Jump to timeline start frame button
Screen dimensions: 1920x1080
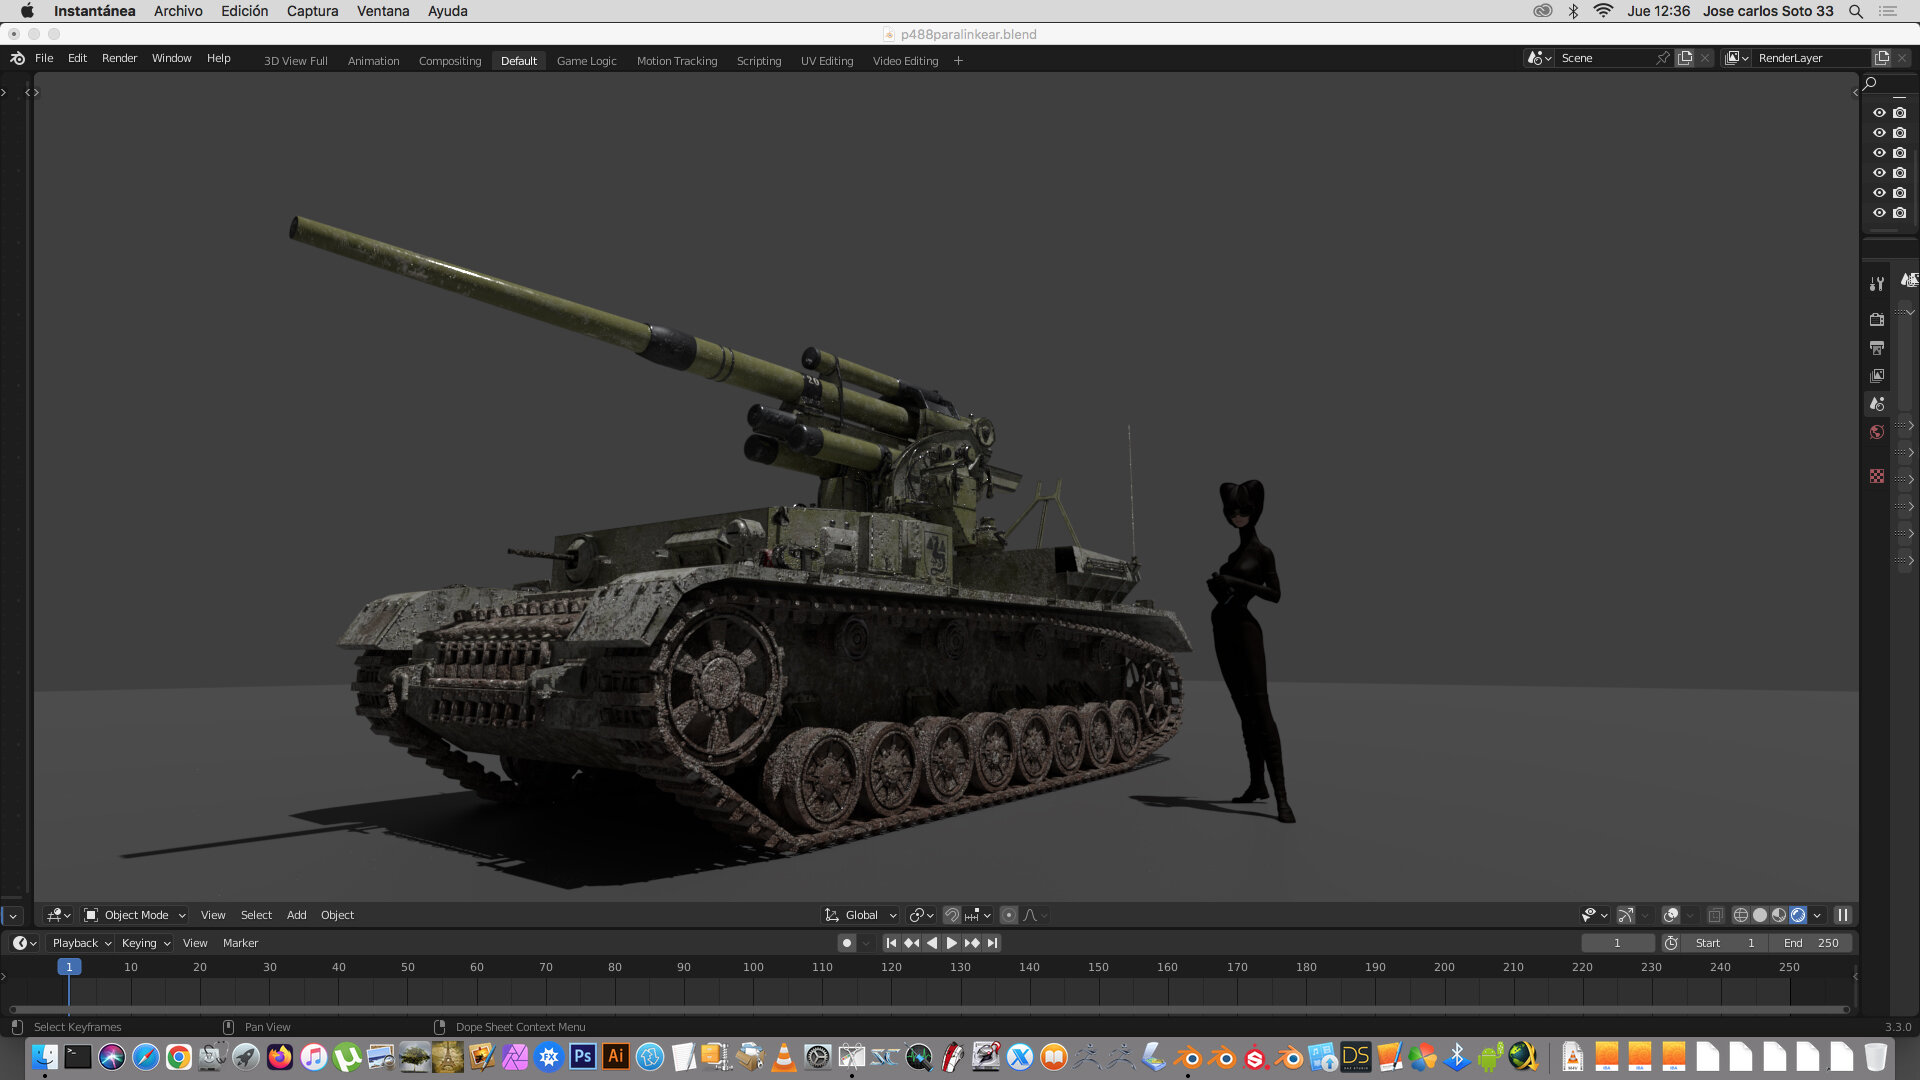click(x=891, y=943)
